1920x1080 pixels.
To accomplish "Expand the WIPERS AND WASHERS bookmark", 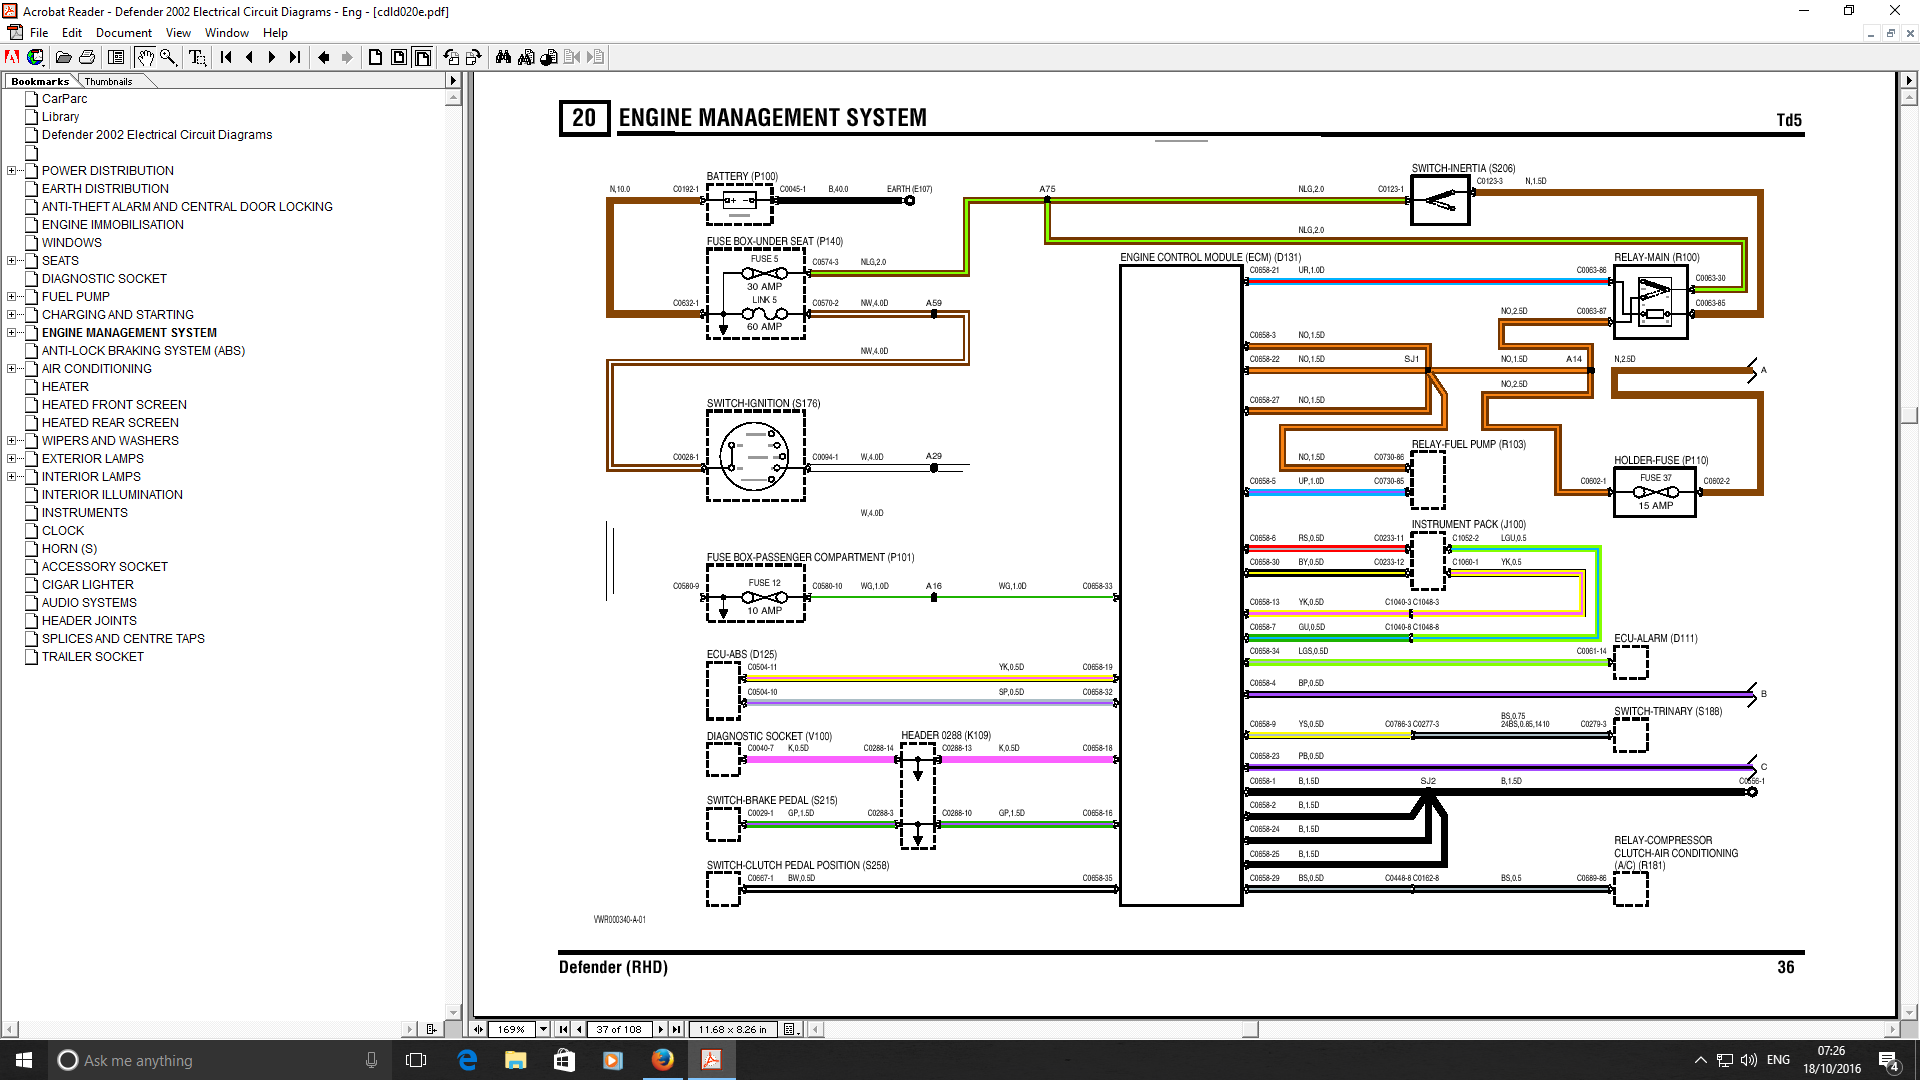I will [x=11, y=441].
